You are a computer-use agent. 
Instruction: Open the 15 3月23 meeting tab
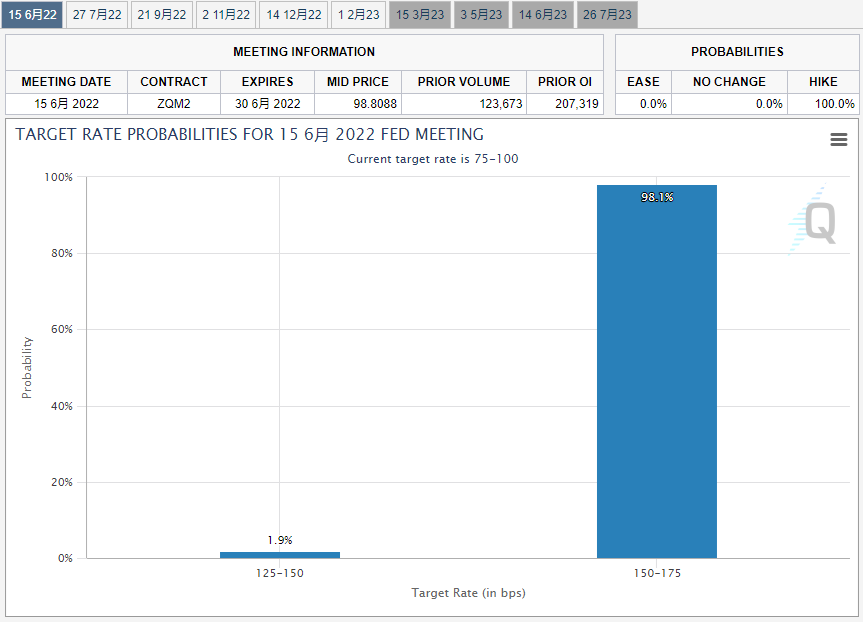420,15
